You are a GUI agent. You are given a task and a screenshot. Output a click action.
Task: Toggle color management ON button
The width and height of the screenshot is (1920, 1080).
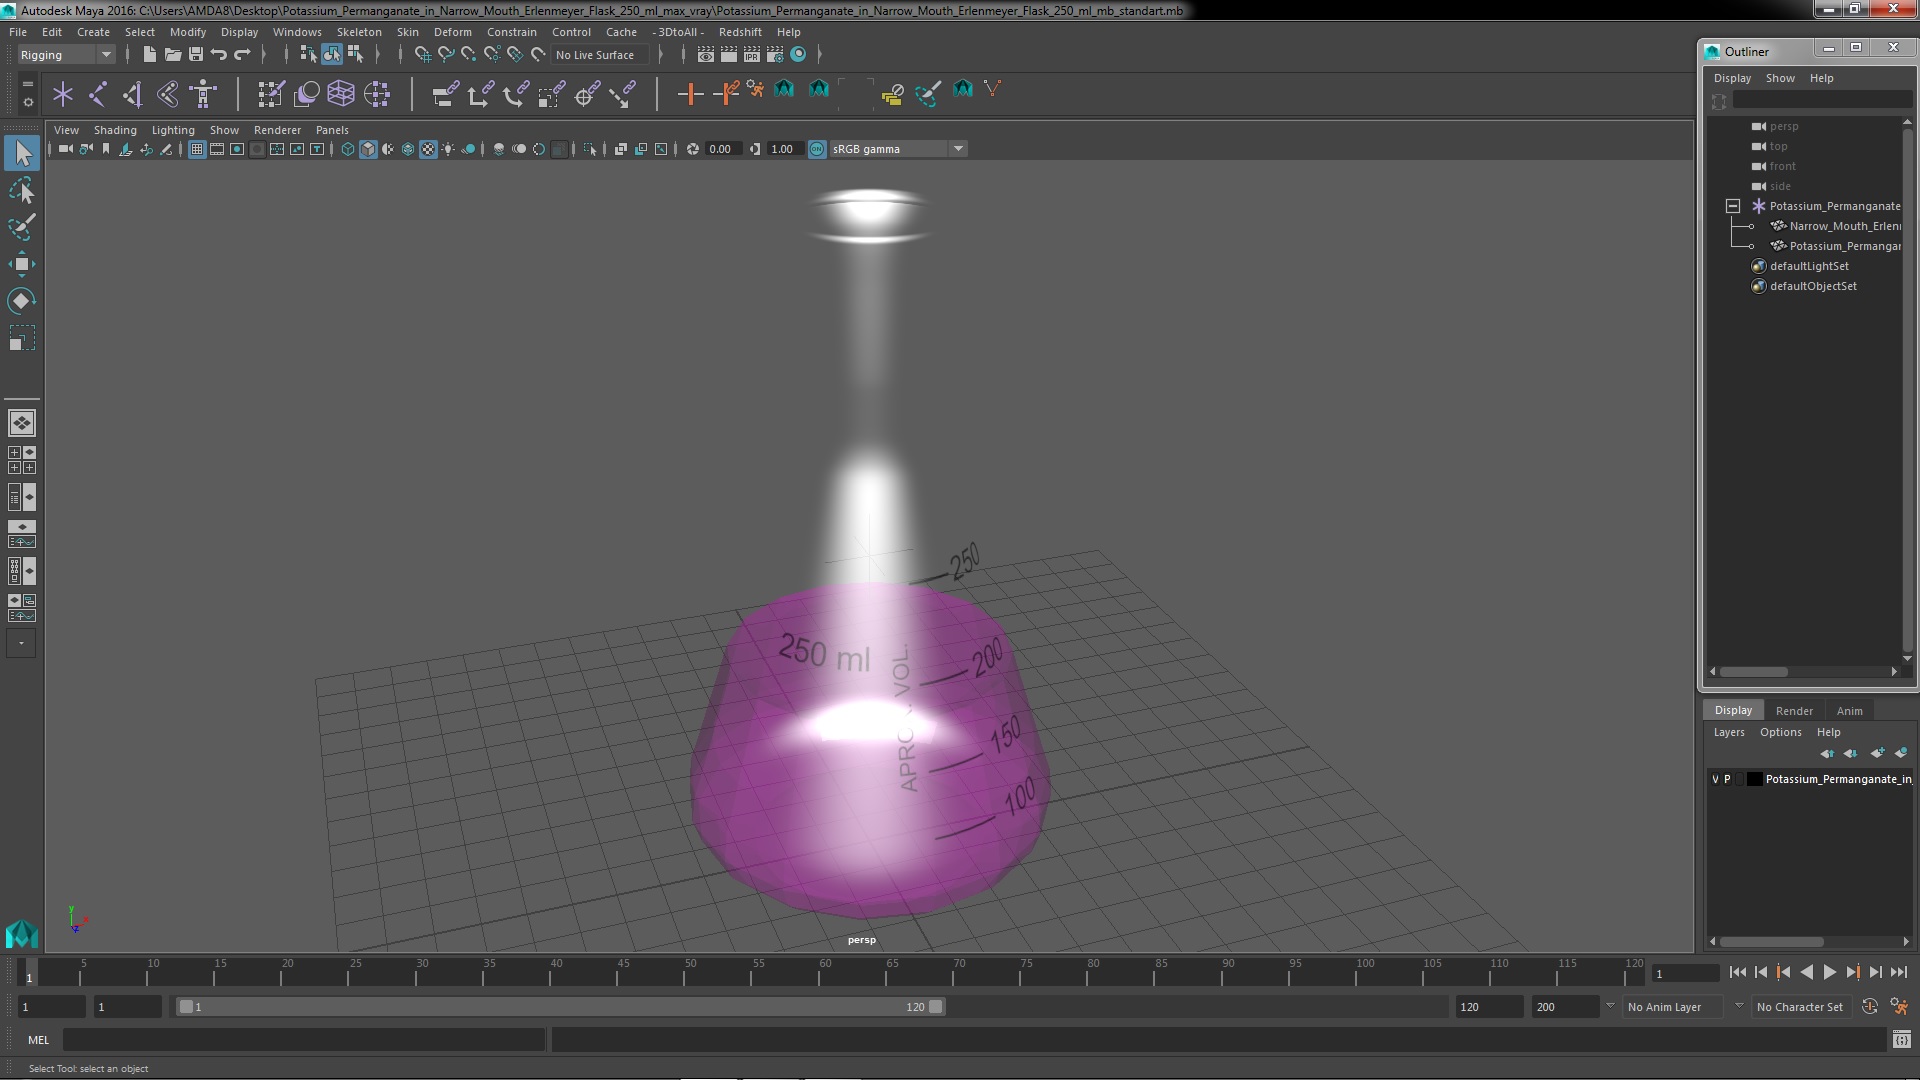817,149
